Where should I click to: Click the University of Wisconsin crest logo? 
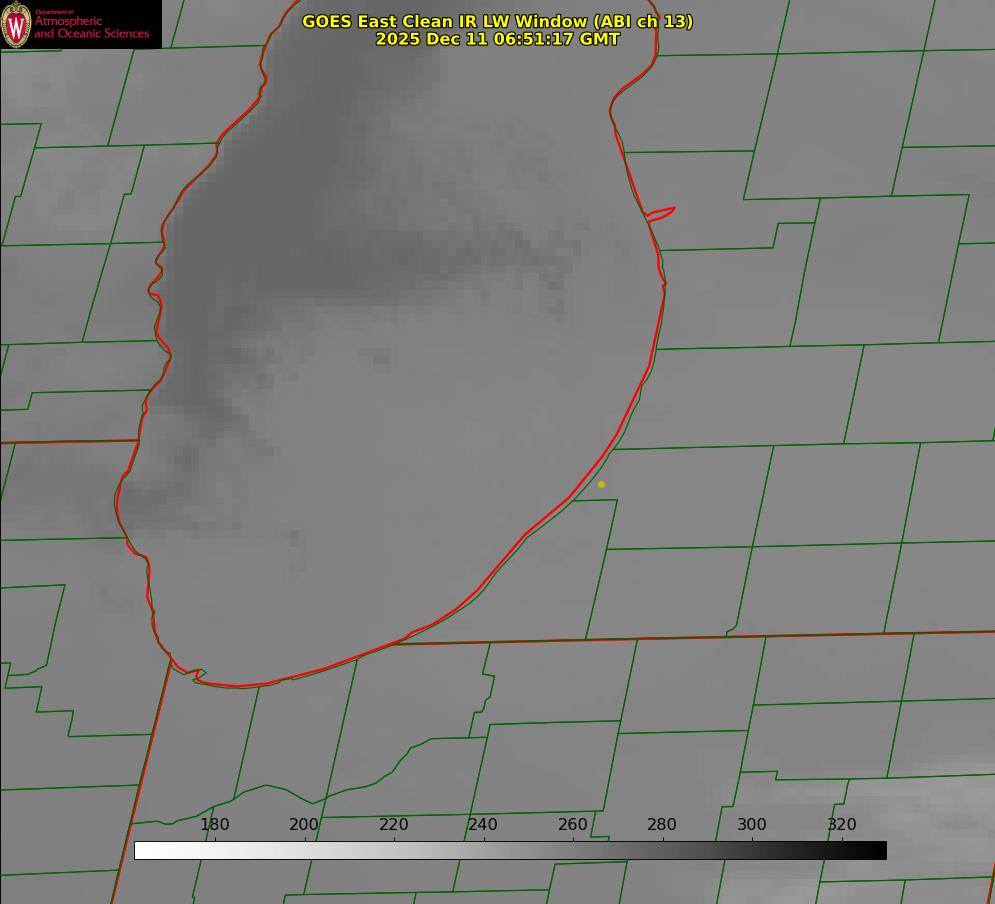click(x=16, y=24)
